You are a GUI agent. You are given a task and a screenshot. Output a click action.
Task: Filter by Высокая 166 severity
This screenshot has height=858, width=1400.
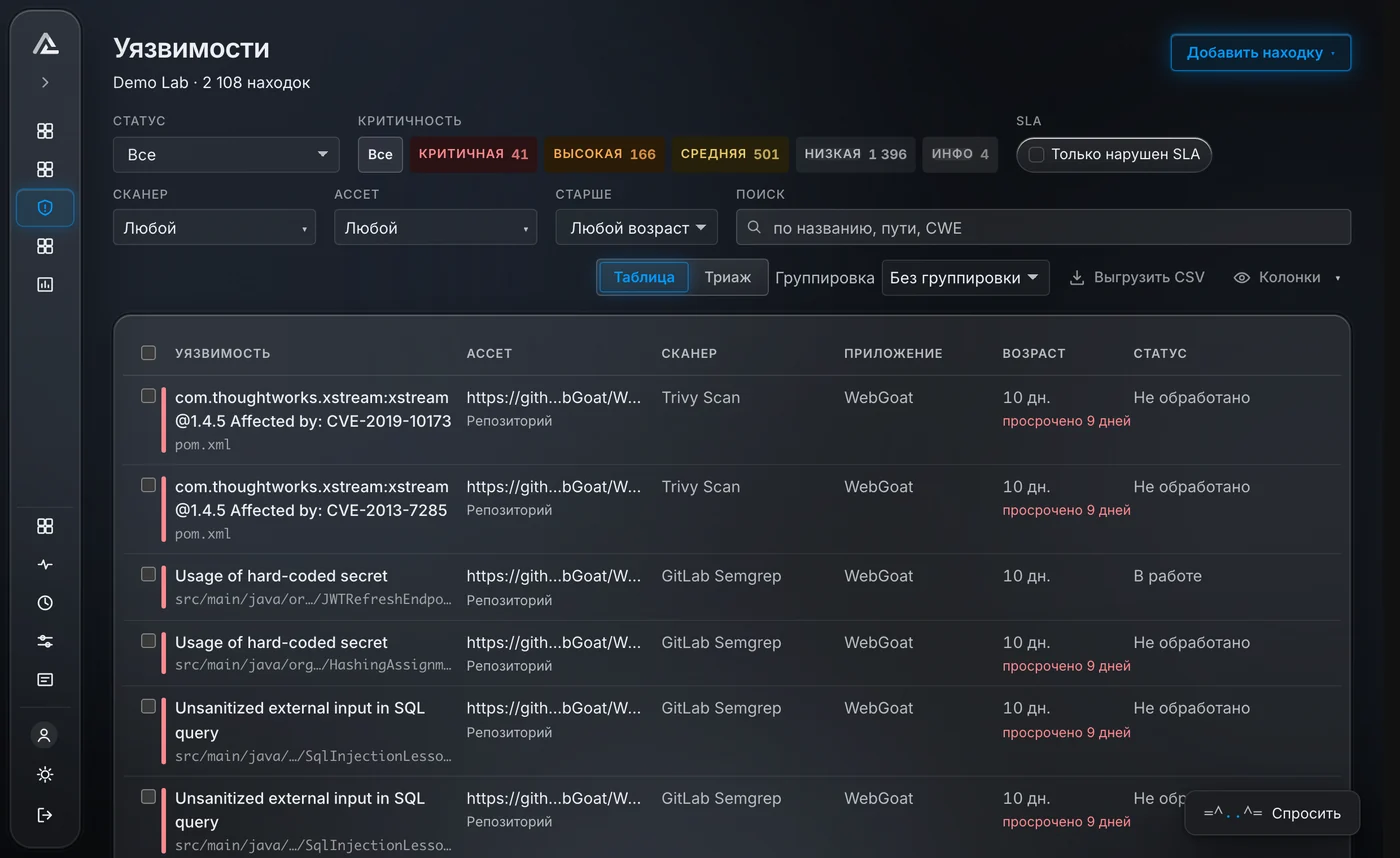click(605, 155)
